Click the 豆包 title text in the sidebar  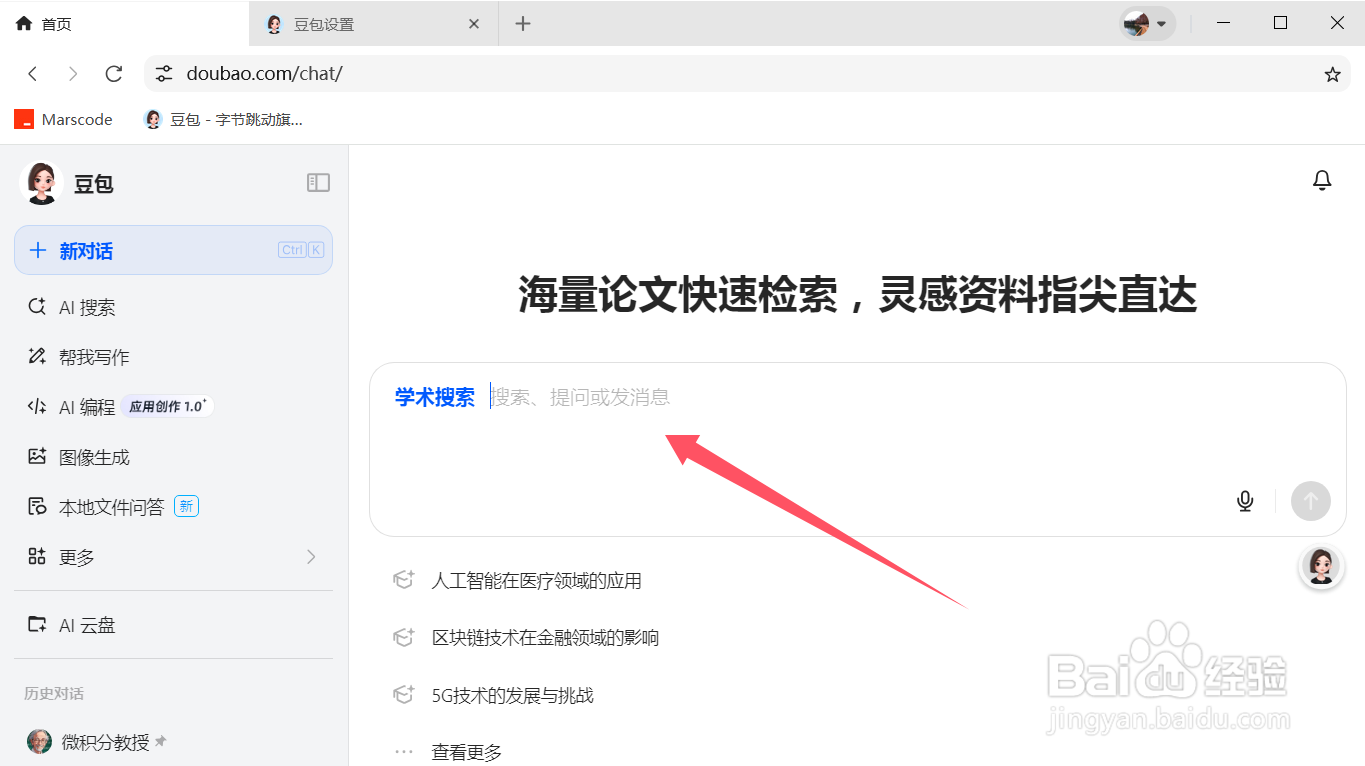[x=93, y=184]
